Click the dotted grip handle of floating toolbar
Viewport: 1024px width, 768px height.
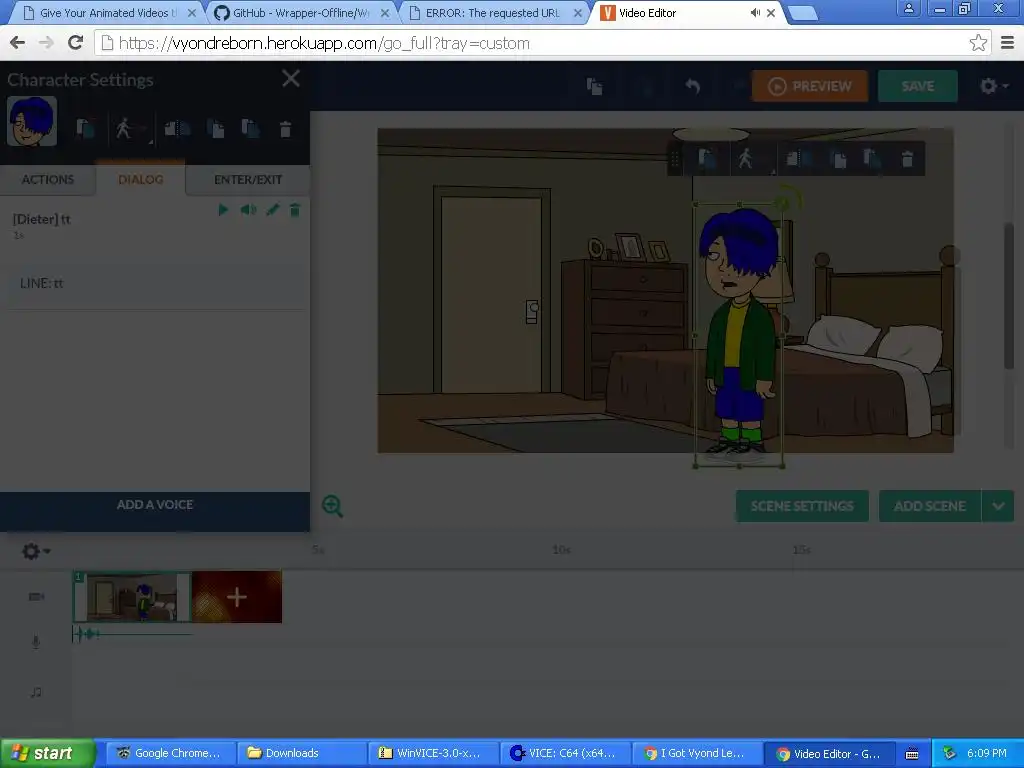(x=675, y=159)
